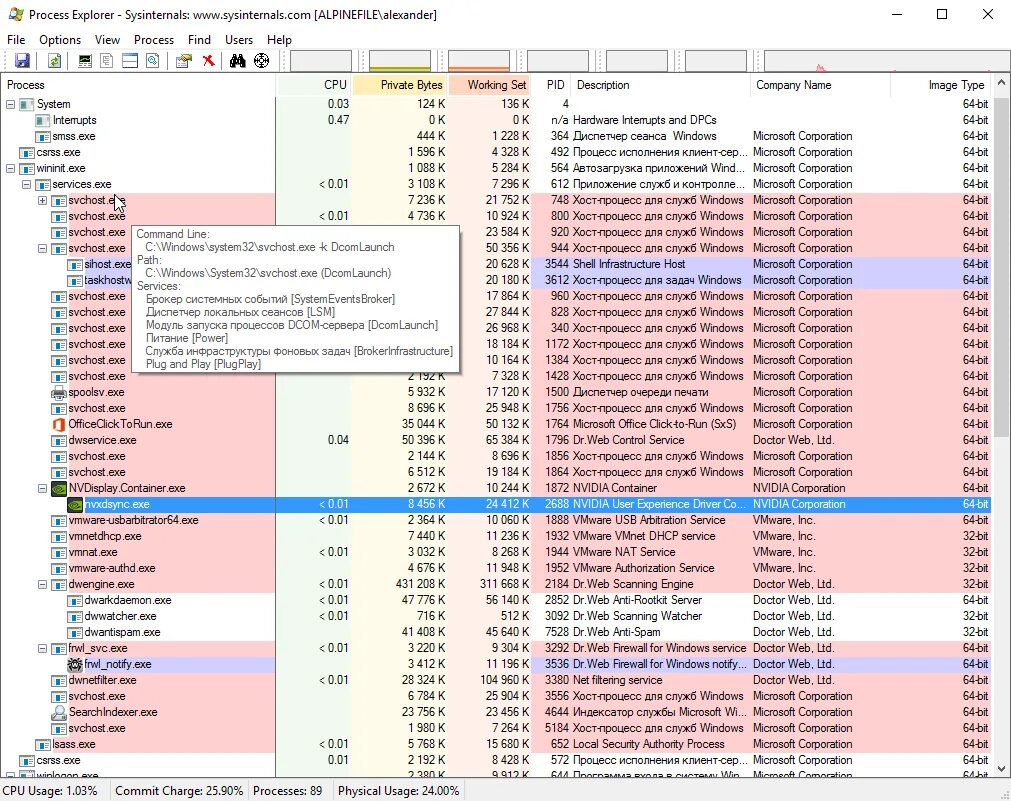Click the vertical scrollbar down arrow
Image resolution: width=1011 pixels, height=801 pixels.
tap(1003, 768)
